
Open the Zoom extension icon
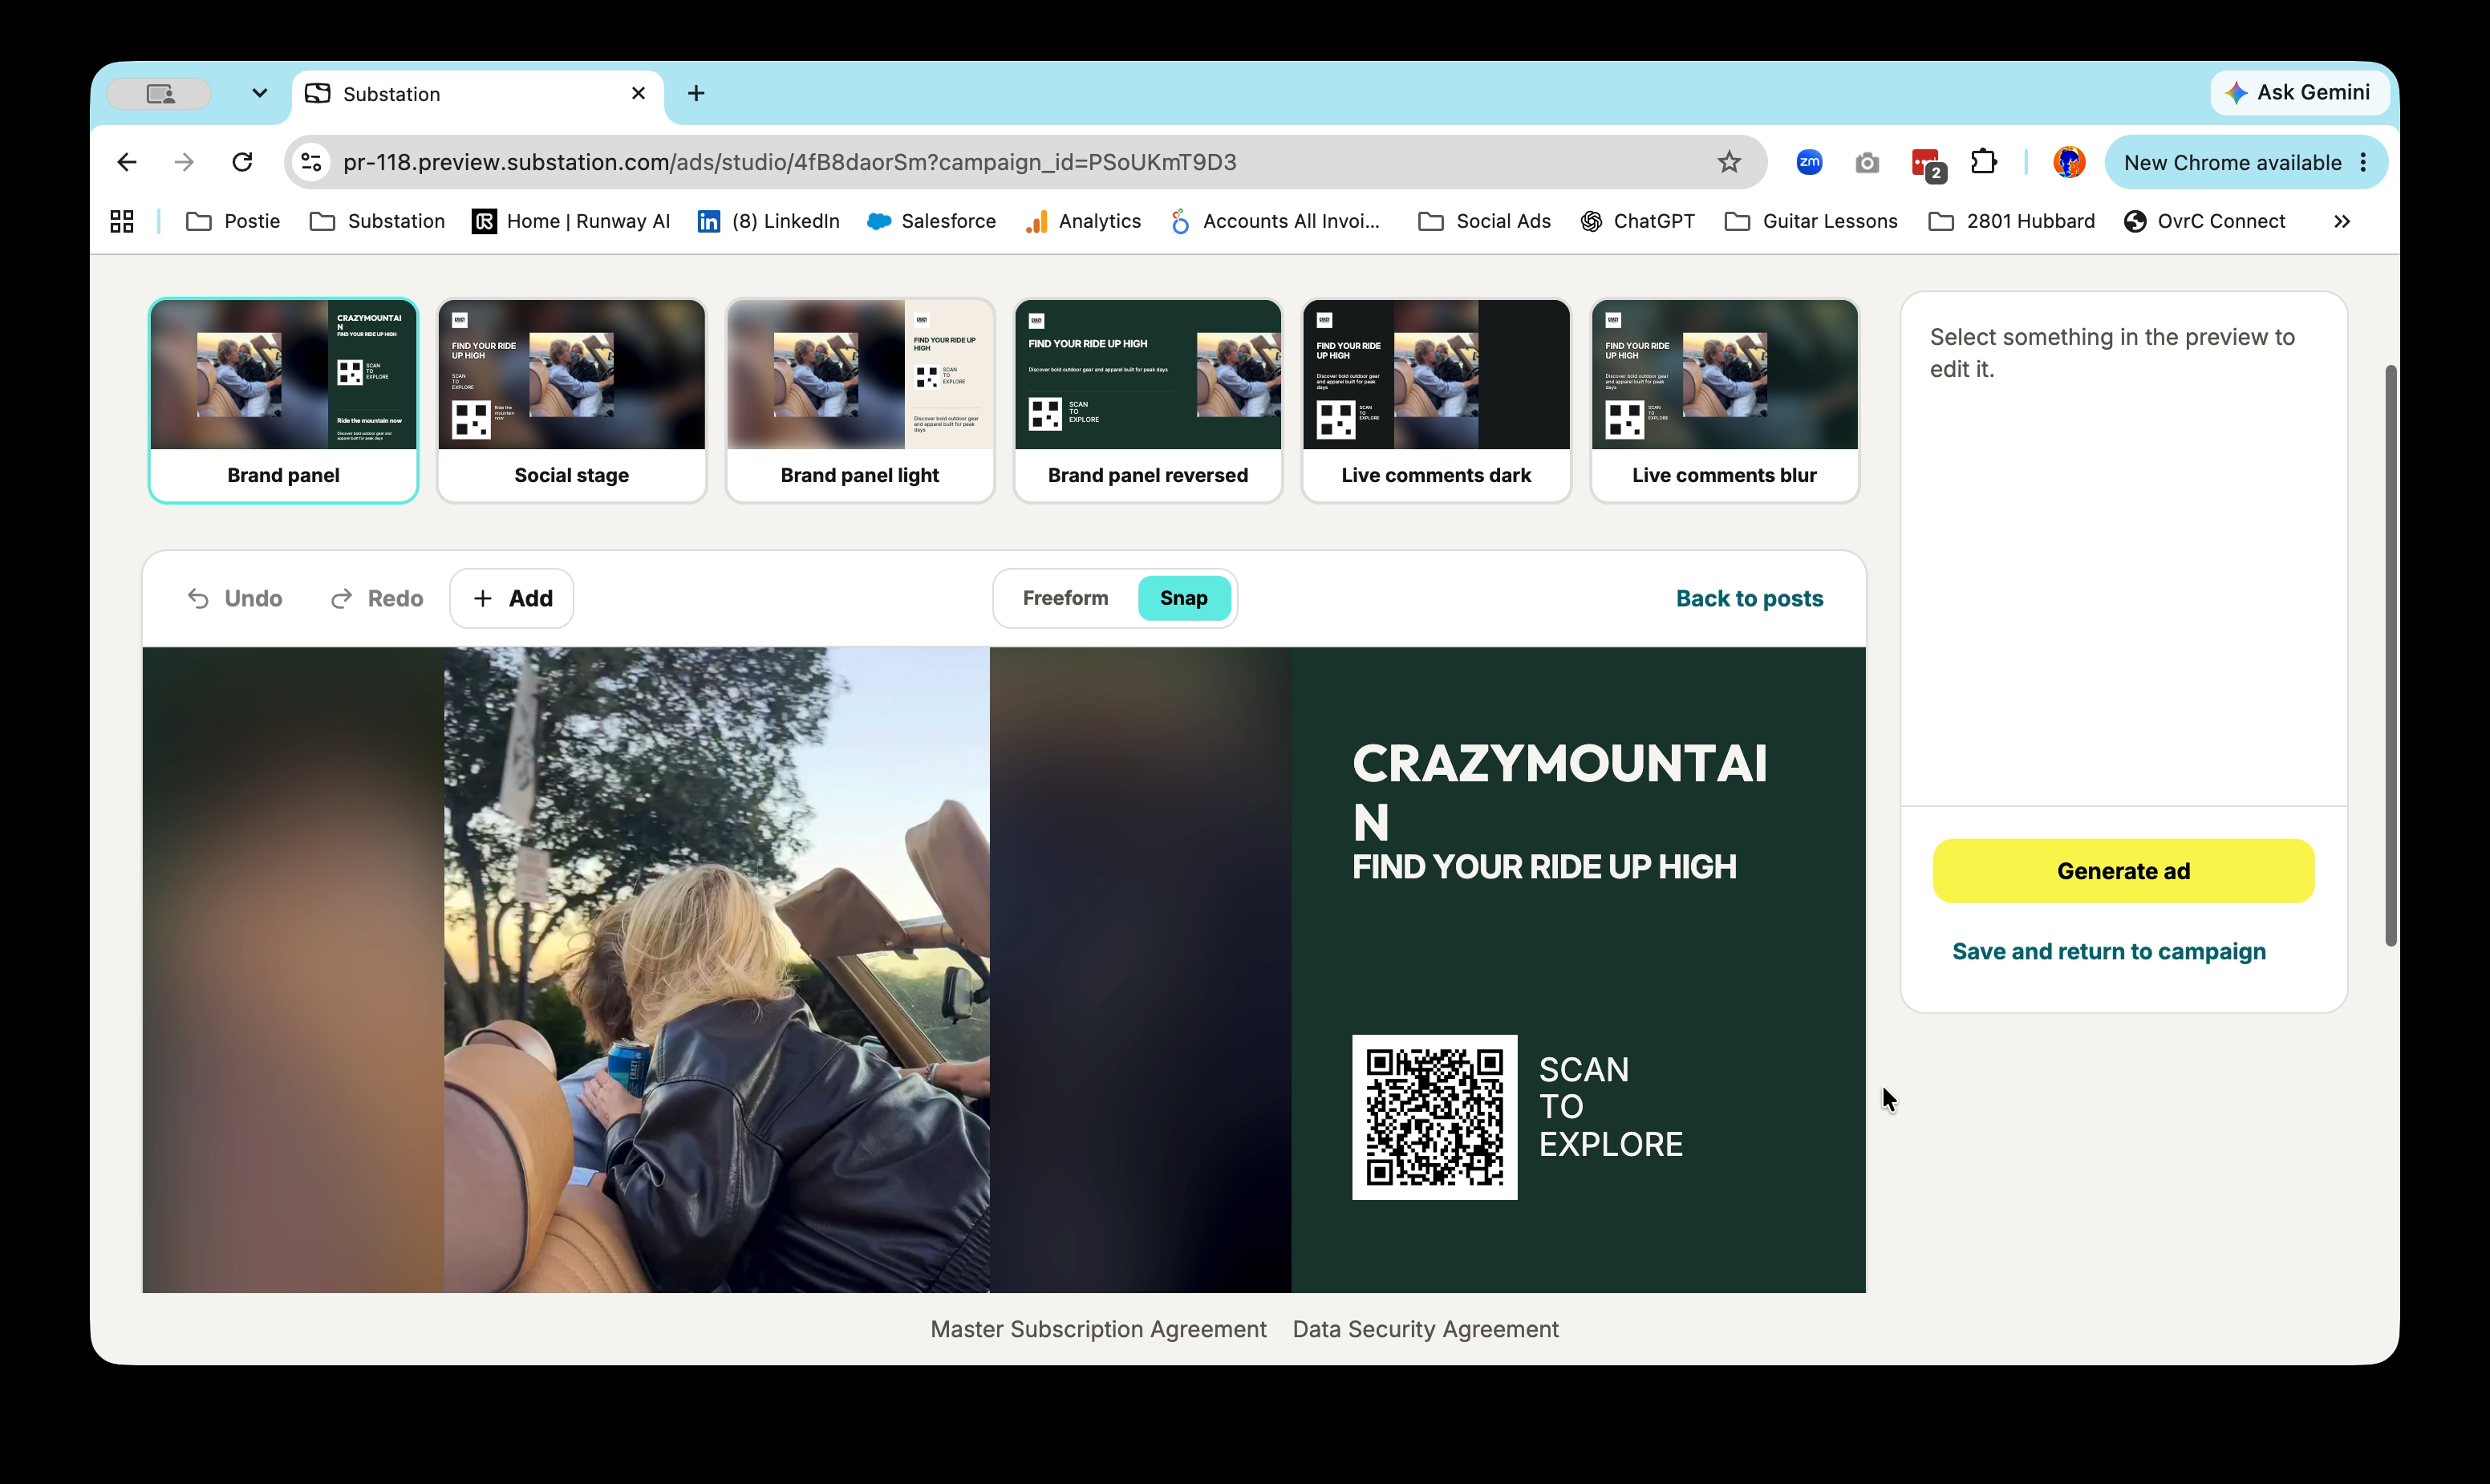click(x=1809, y=162)
